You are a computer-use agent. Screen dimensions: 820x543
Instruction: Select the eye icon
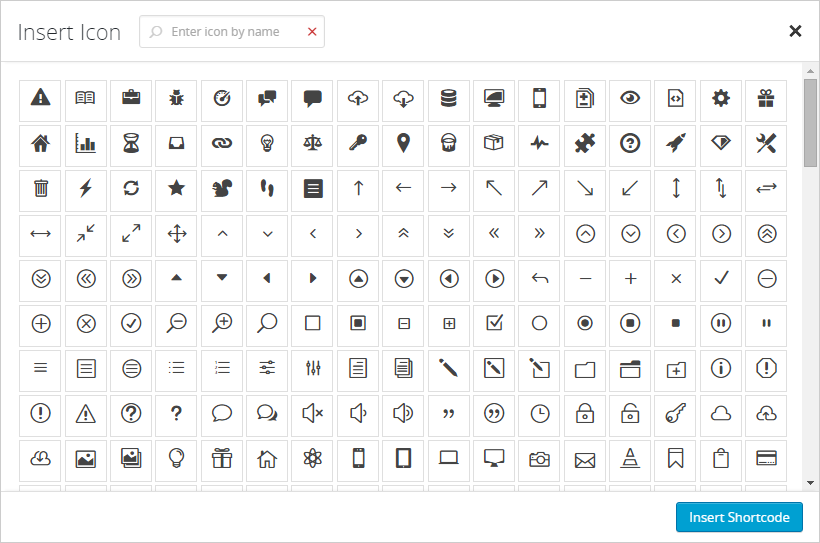[630, 98]
